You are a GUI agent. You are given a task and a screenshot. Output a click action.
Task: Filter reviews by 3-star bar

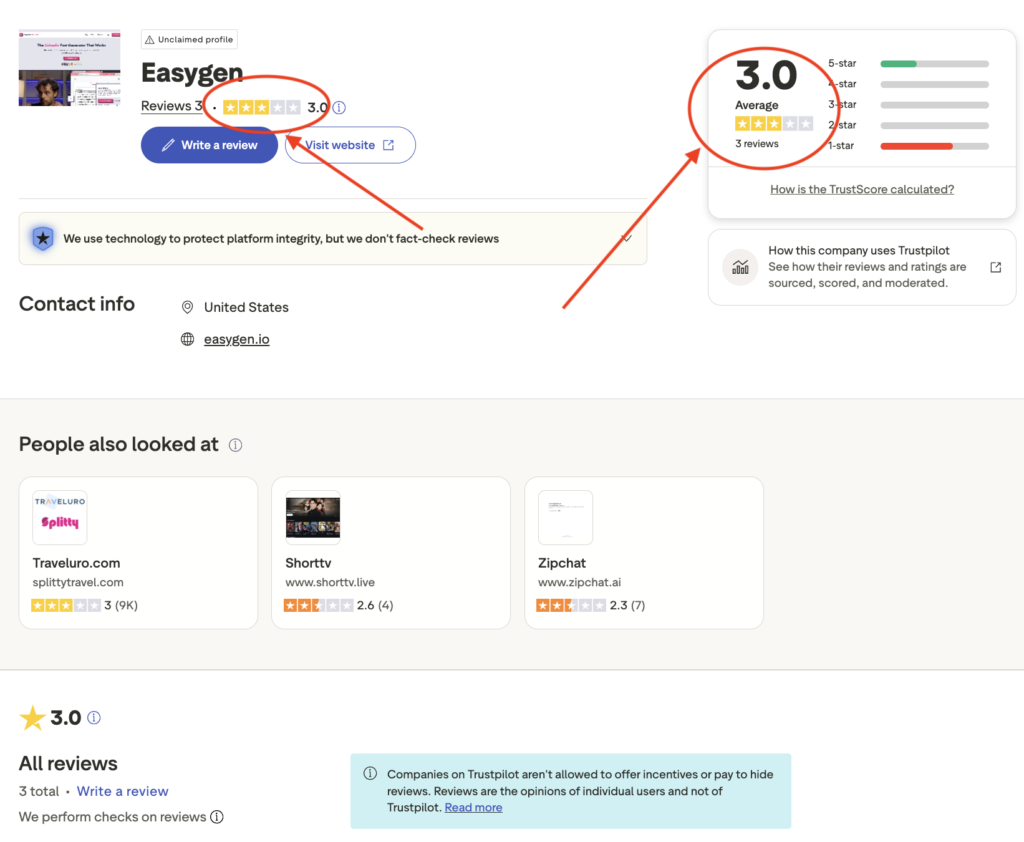(x=934, y=105)
